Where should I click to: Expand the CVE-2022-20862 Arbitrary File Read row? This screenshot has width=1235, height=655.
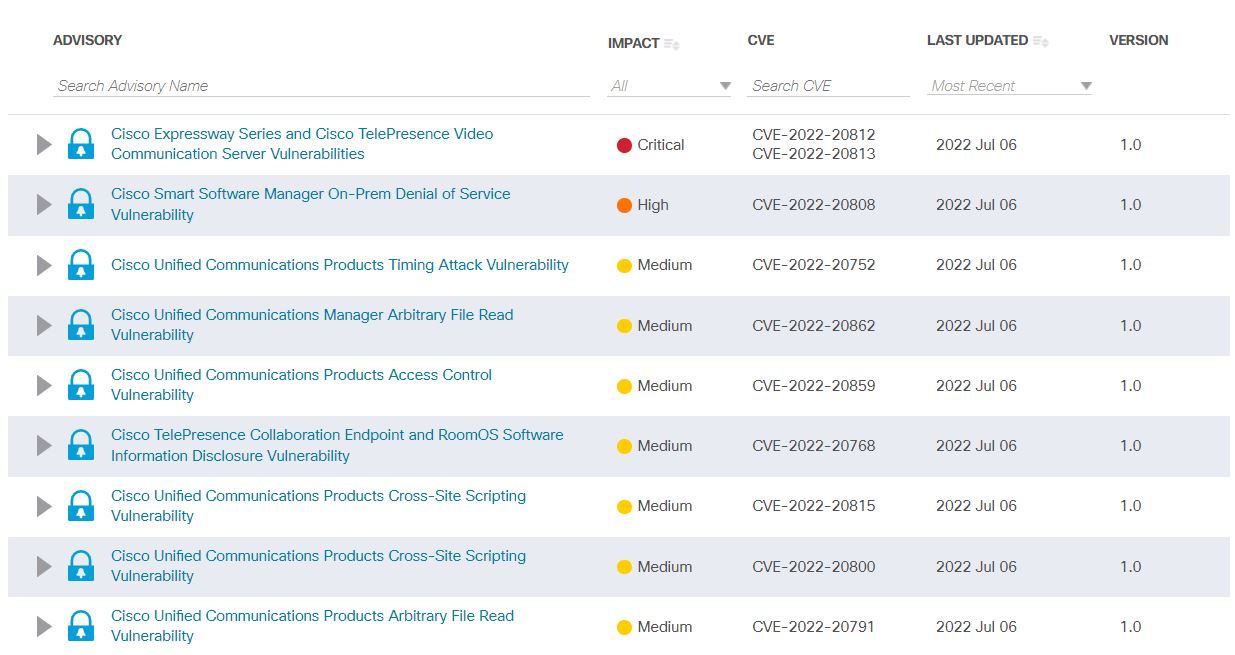[43, 325]
